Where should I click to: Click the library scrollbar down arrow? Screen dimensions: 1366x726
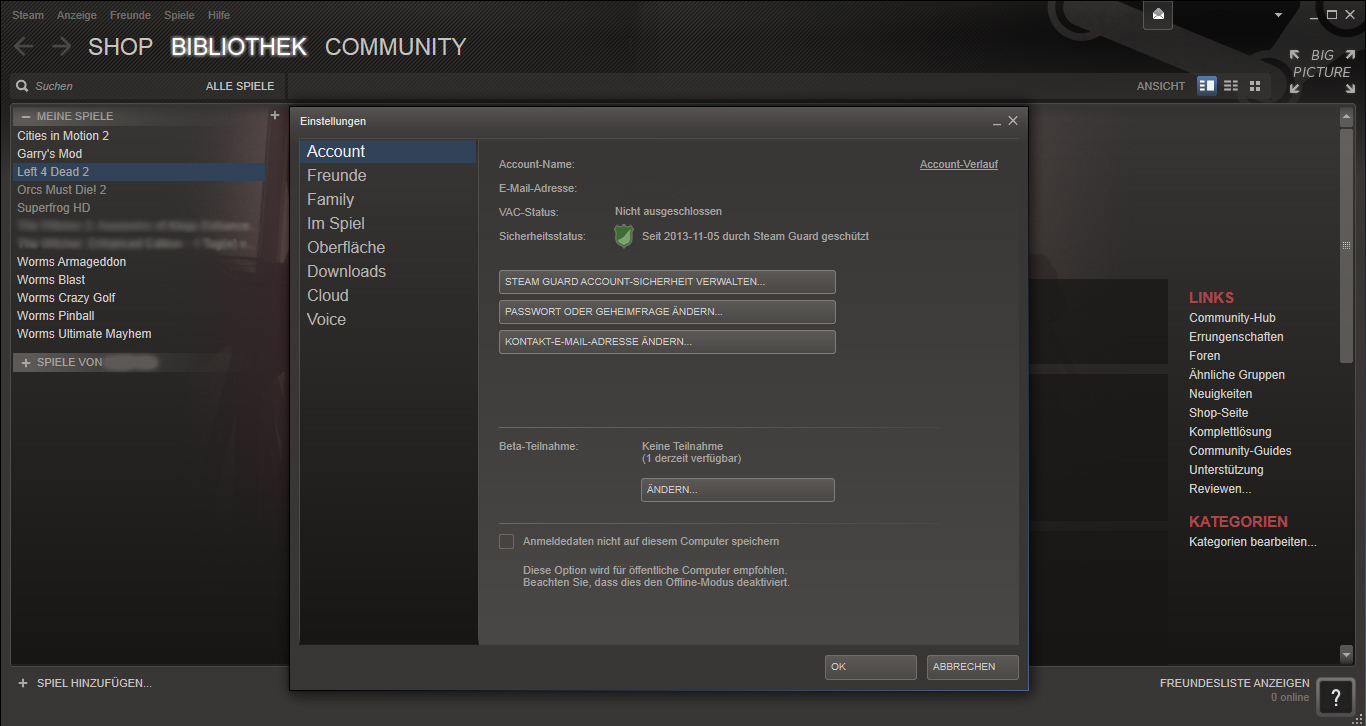pyautogui.click(x=1346, y=654)
